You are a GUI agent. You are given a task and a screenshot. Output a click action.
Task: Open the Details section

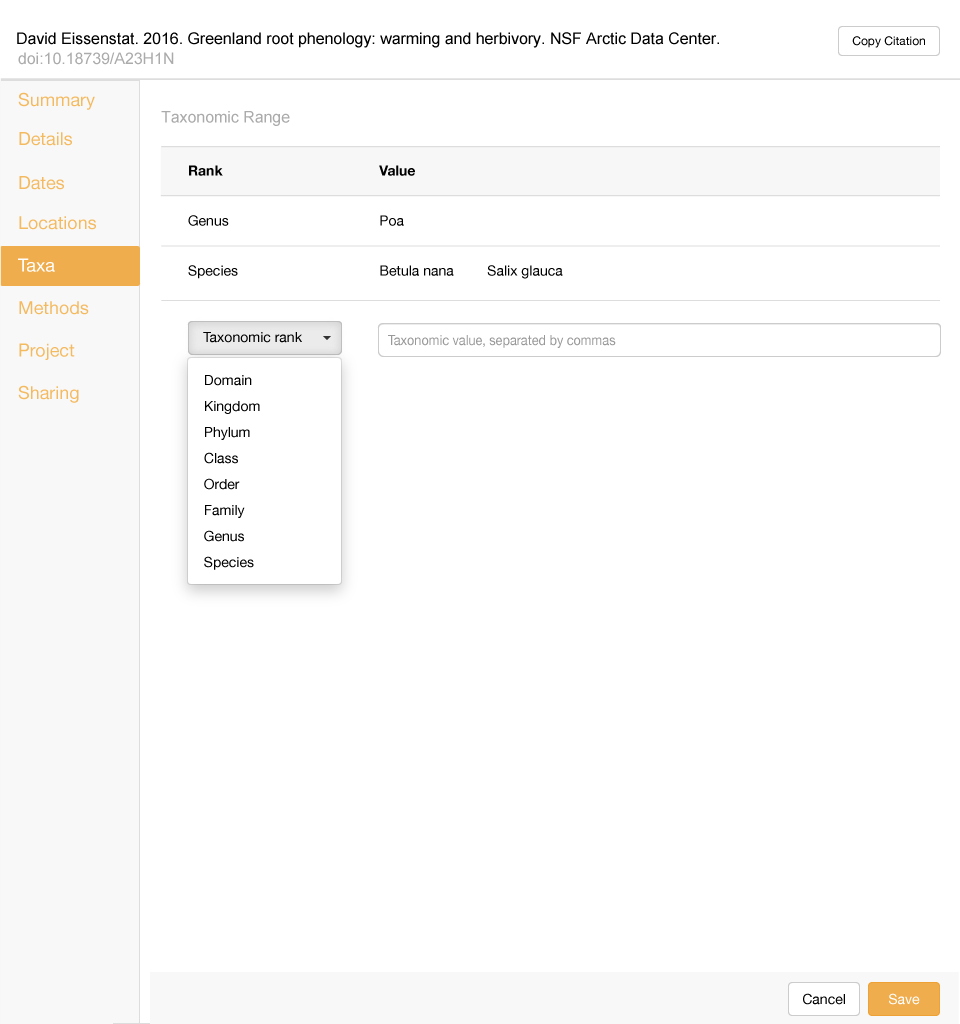[x=45, y=139]
